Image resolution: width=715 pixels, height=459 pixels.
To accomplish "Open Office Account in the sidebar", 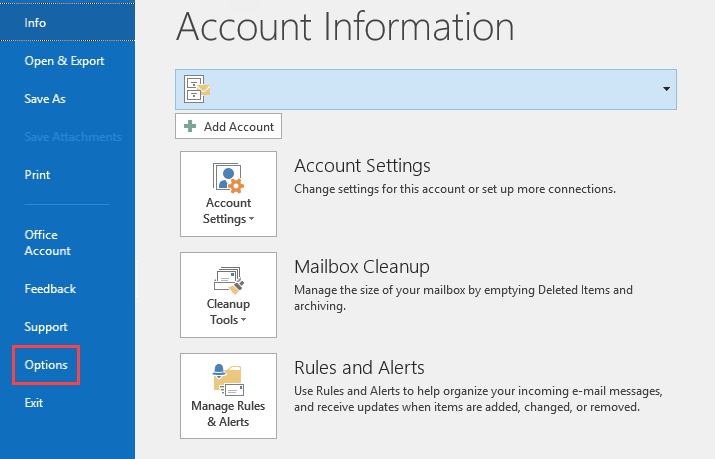I will click(x=48, y=243).
